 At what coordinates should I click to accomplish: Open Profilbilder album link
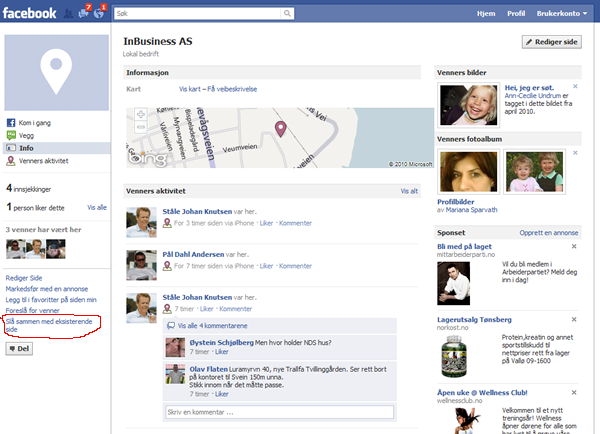point(455,202)
